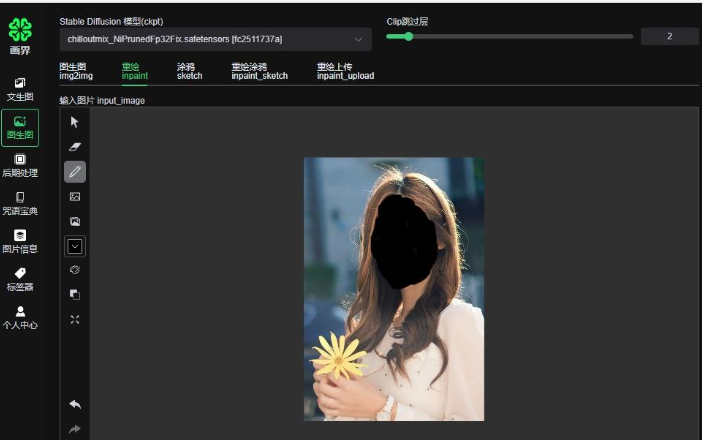
Task: Click the green clover 画界 logo
Action: coord(20,36)
